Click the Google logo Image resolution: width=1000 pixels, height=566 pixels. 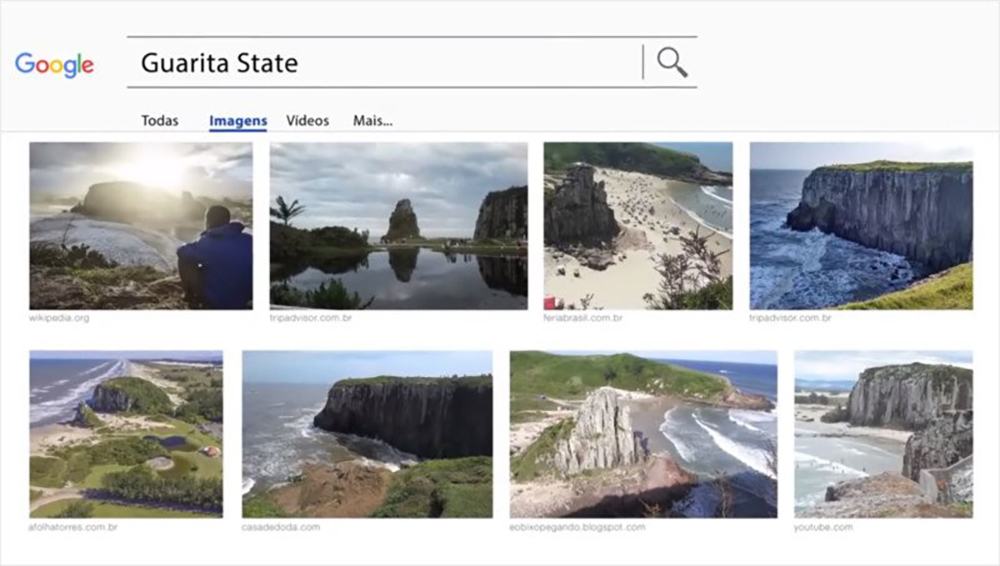click(54, 65)
